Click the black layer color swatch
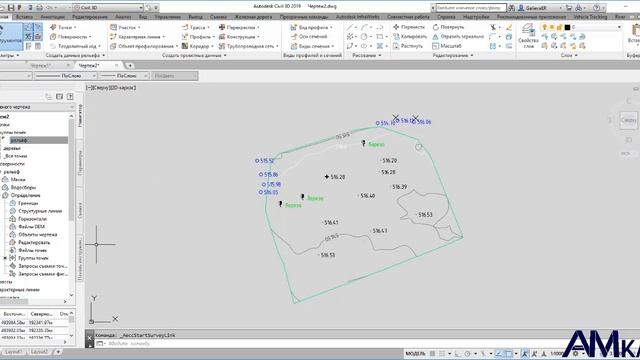The width and height of the screenshot is (640, 360). click(567, 27)
